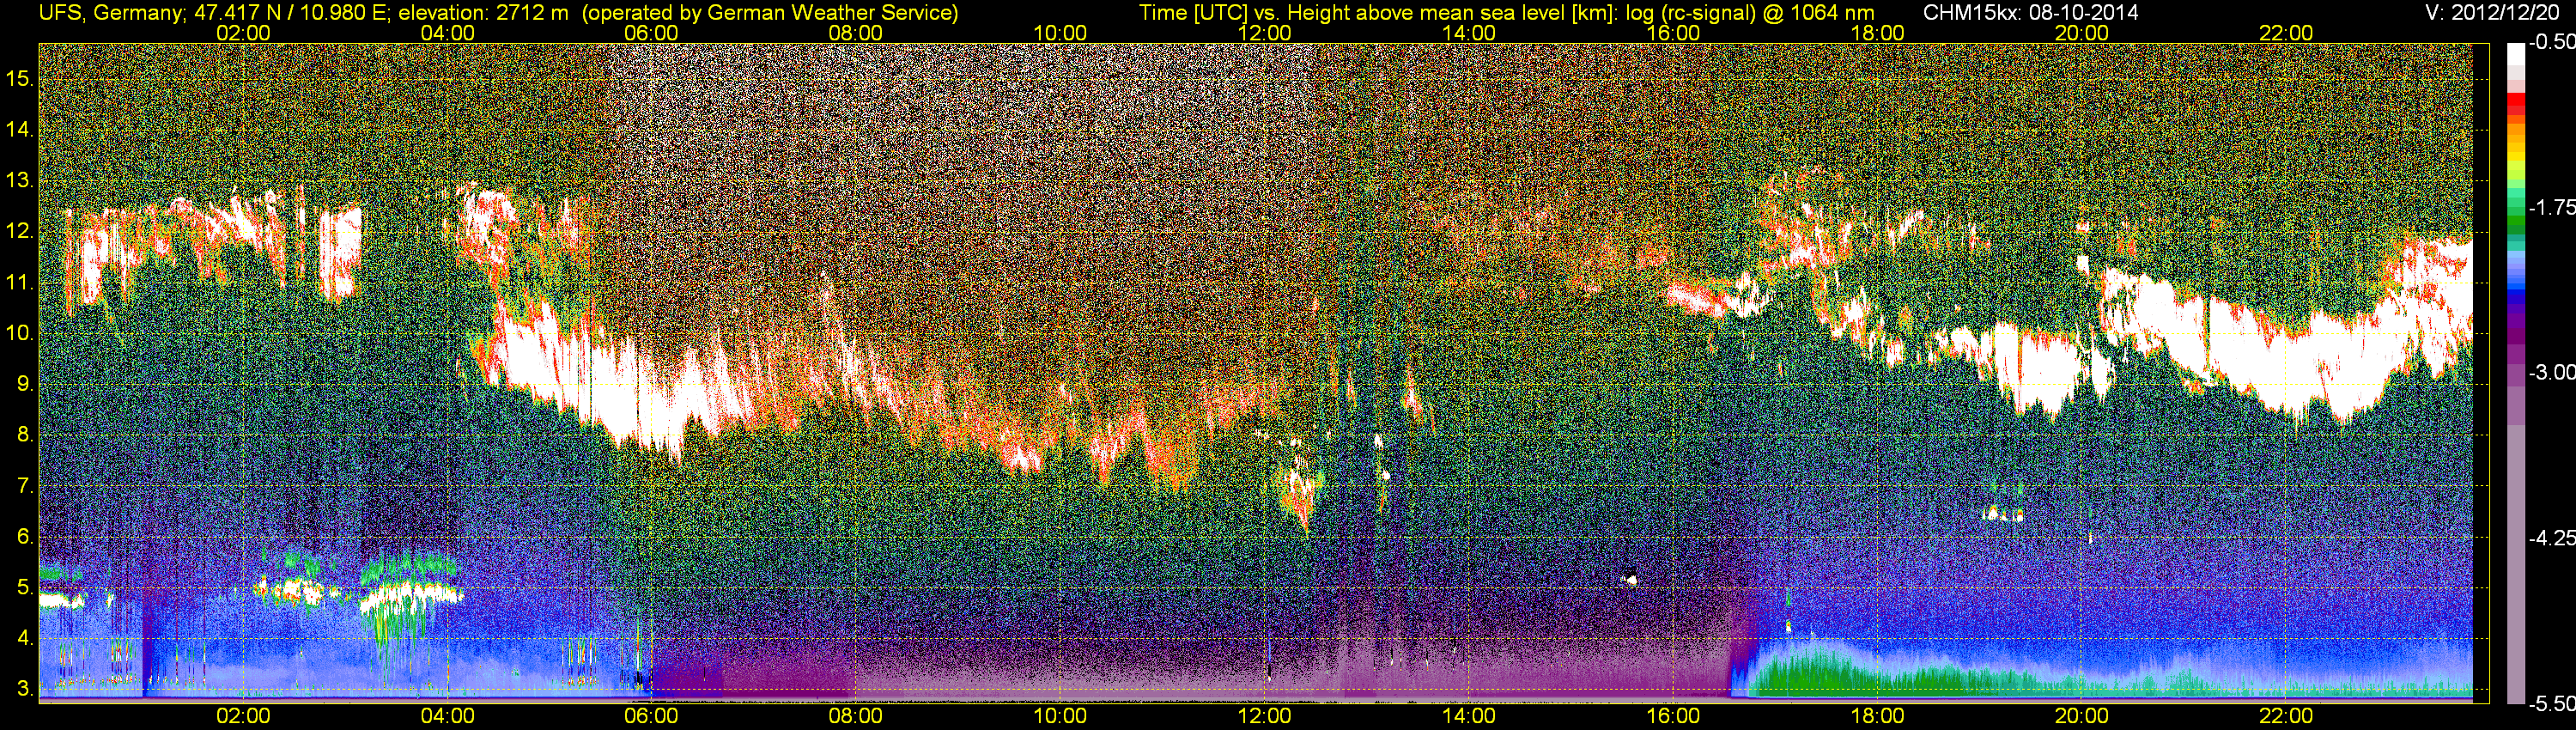Image resolution: width=2576 pixels, height=730 pixels.
Task: Click the '6.' km height axis label
Action: pos(26,537)
